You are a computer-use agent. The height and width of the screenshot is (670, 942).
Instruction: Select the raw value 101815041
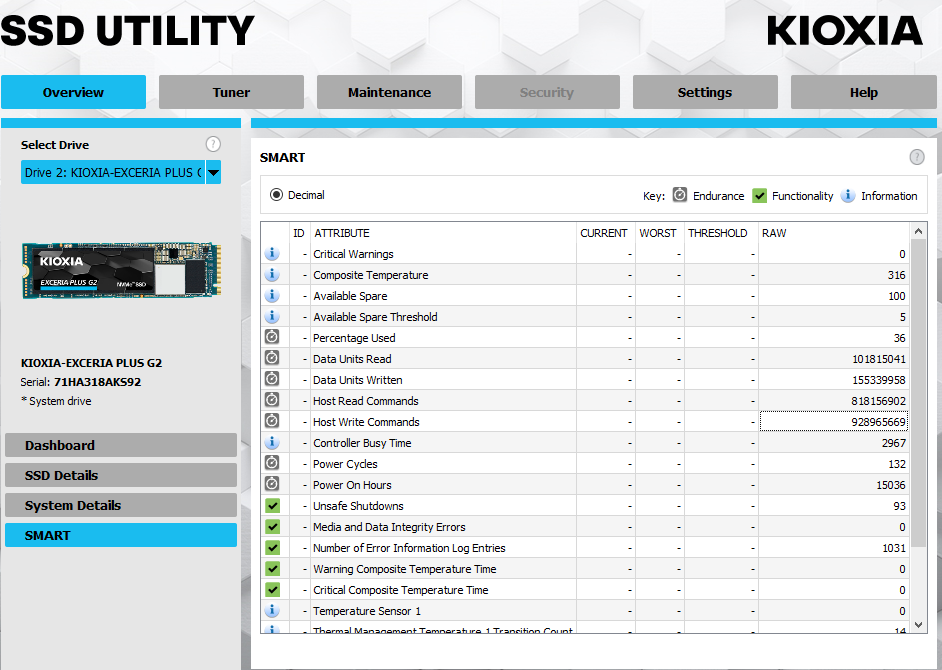click(x=878, y=359)
